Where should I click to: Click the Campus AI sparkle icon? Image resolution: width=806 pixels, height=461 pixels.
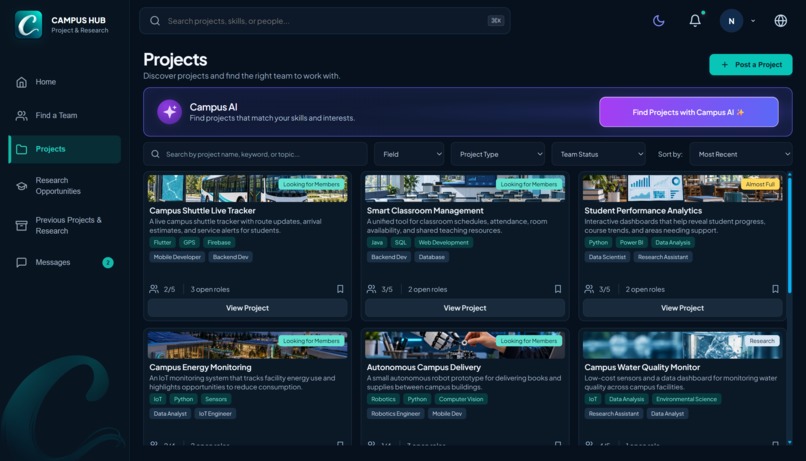tap(170, 112)
